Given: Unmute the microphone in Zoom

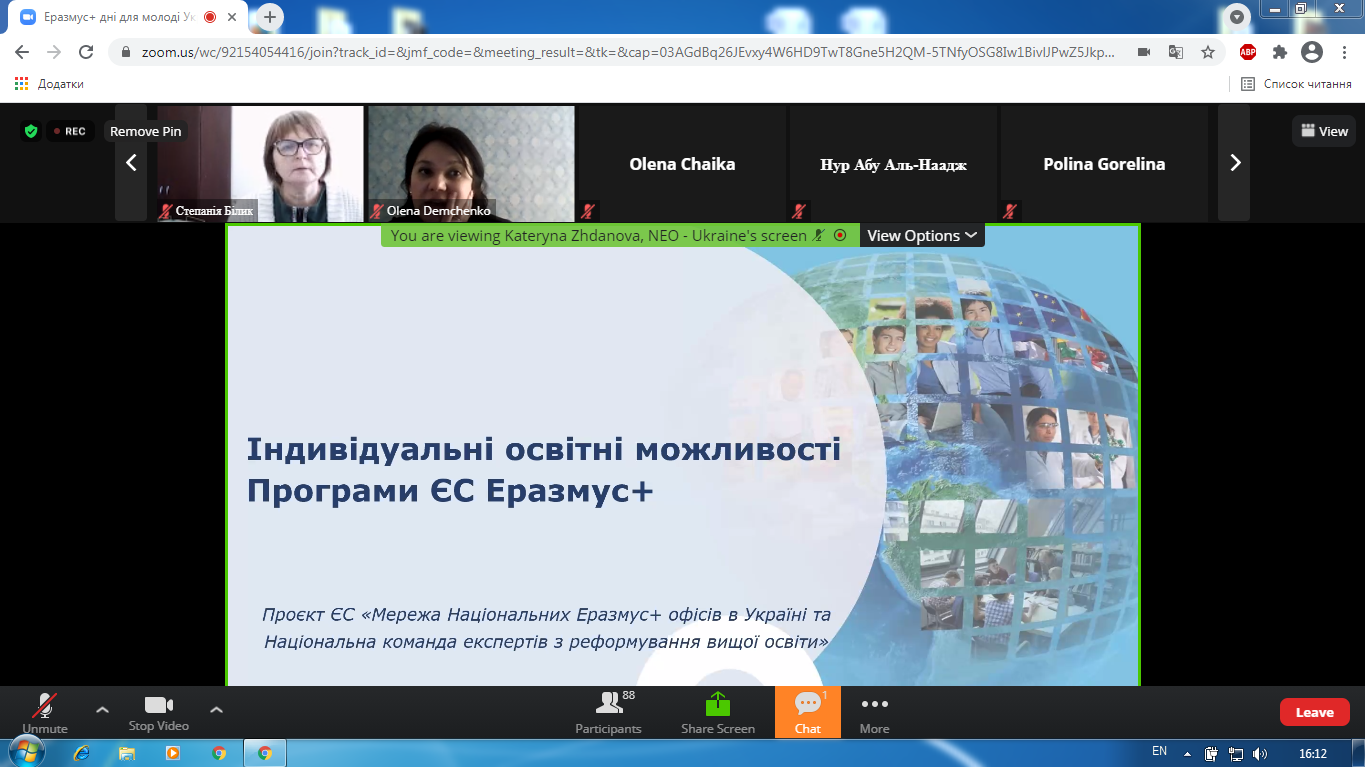Looking at the screenshot, I should tap(45, 712).
